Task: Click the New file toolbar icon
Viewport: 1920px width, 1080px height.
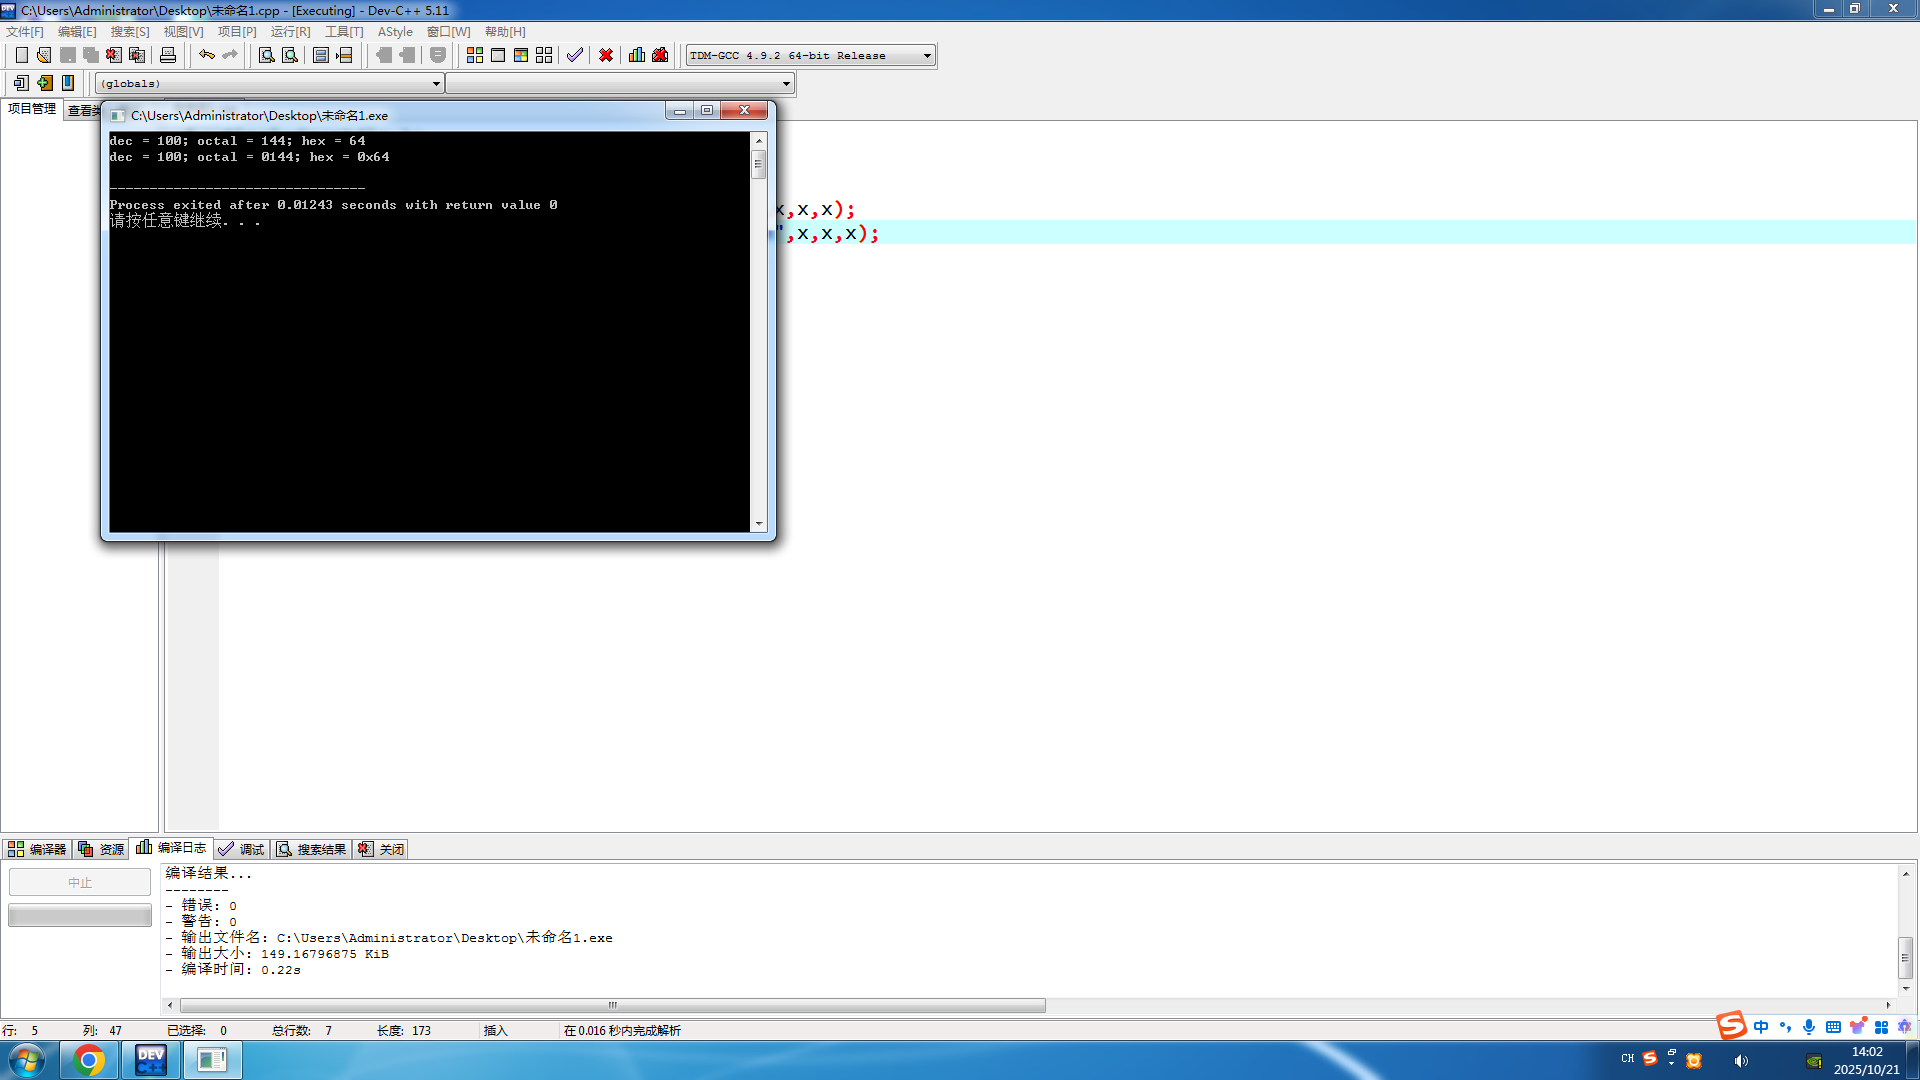Action: click(x=21, y=55)
